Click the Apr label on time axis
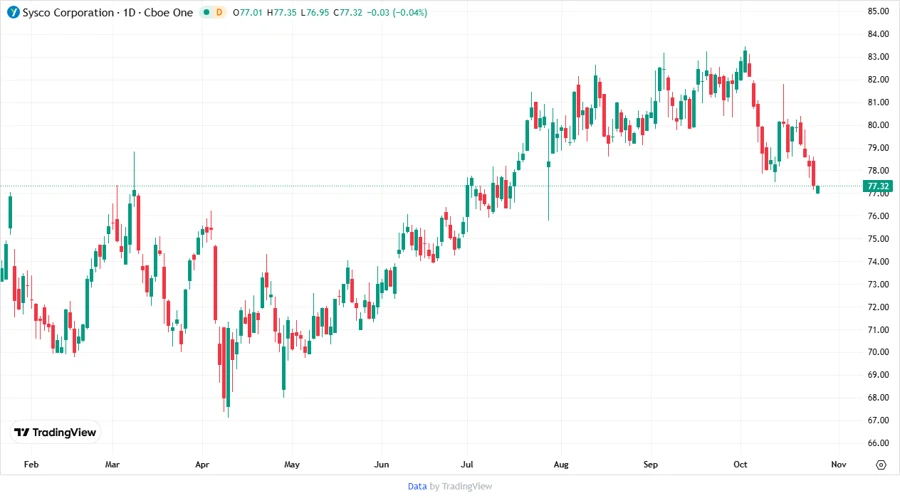This screenshot has width=900, height=498. coord(202,465)
